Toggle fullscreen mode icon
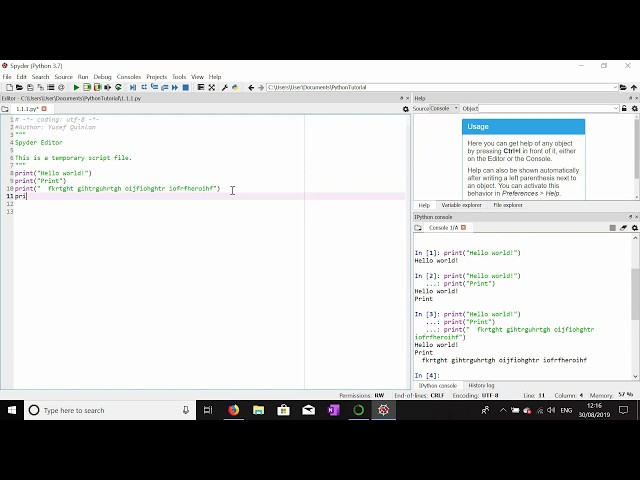The height and width of the screenshot is (480, 640). [x=211, y=87]
